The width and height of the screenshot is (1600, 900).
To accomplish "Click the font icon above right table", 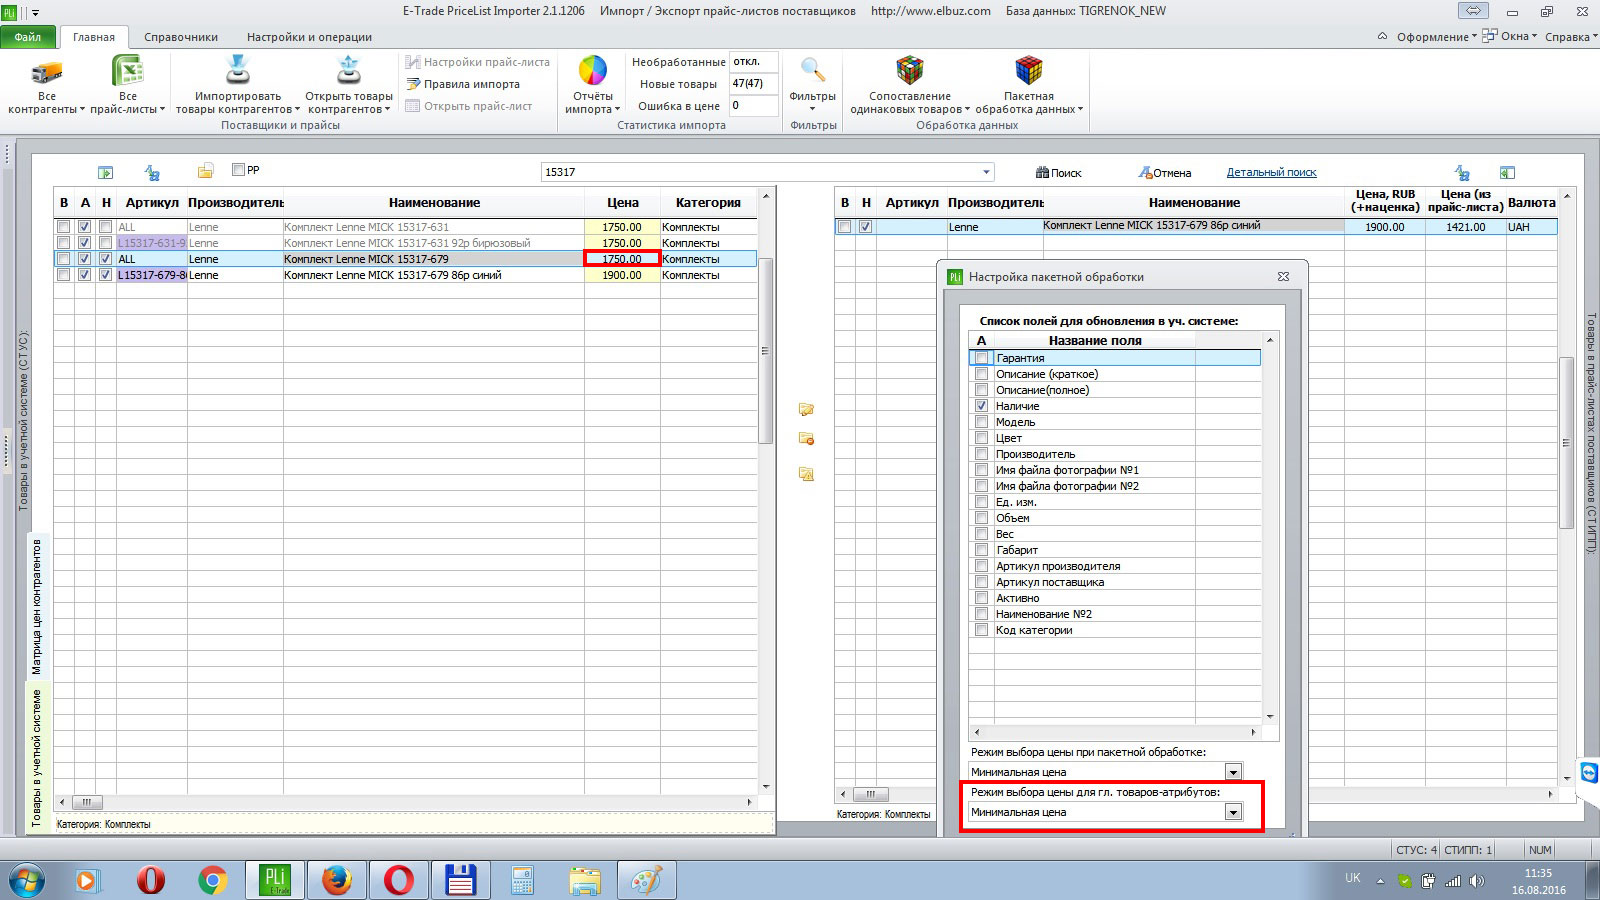I will click(1462, 172).
